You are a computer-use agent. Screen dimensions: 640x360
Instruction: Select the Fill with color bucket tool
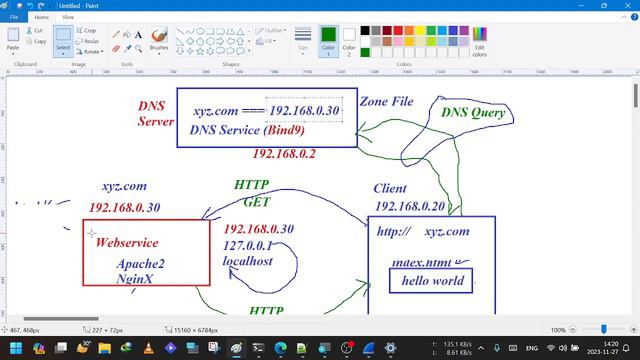127,35
